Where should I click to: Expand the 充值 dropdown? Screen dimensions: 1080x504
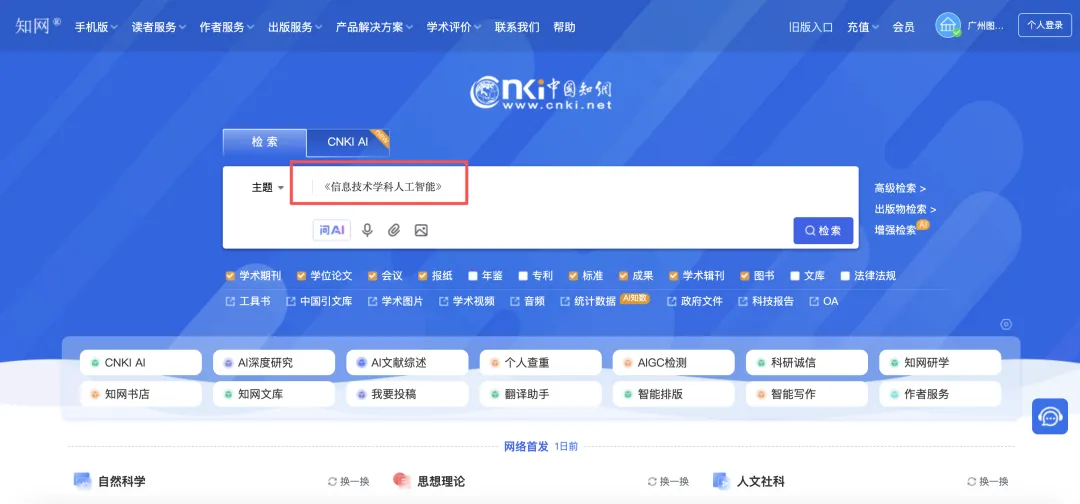863,28
